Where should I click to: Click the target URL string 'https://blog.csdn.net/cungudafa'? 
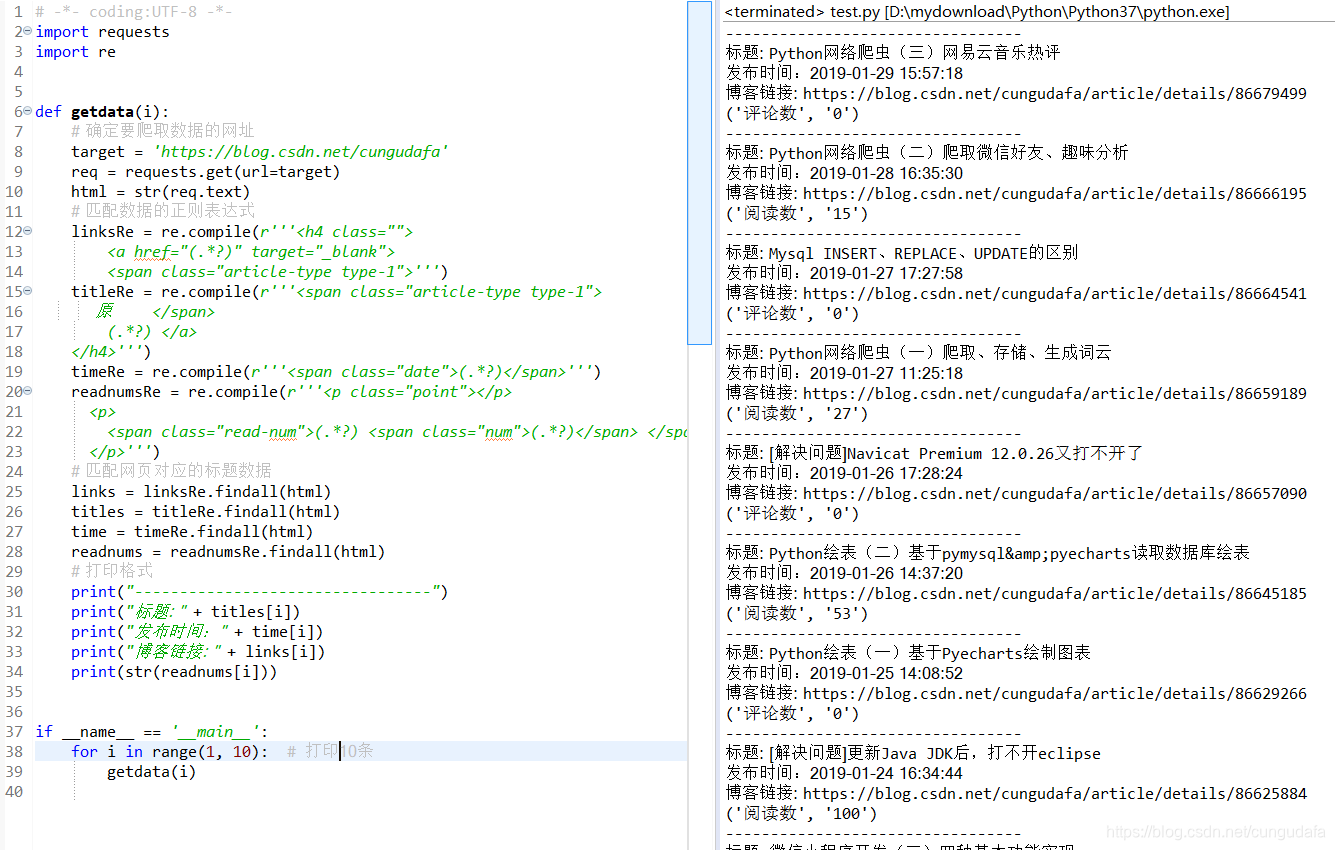(x=300, y=152)
